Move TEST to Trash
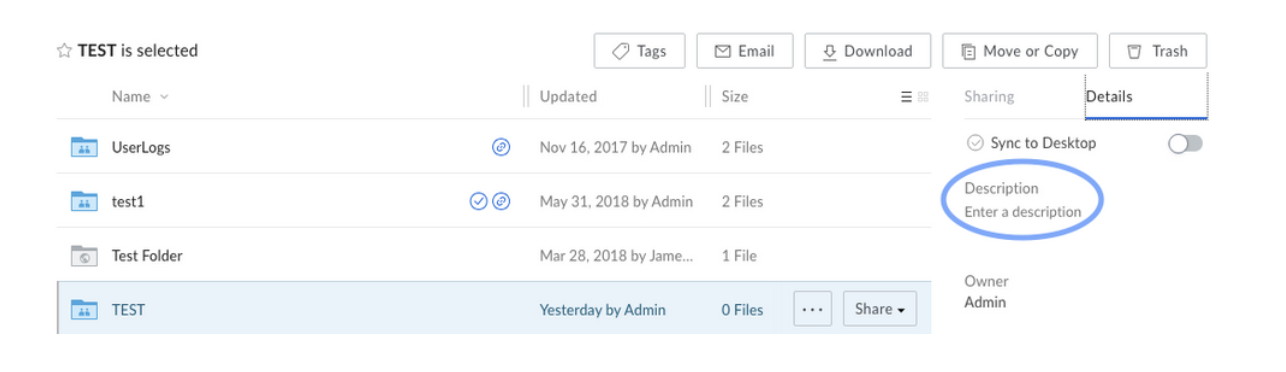The image size is (1286, 372). 1157,51
